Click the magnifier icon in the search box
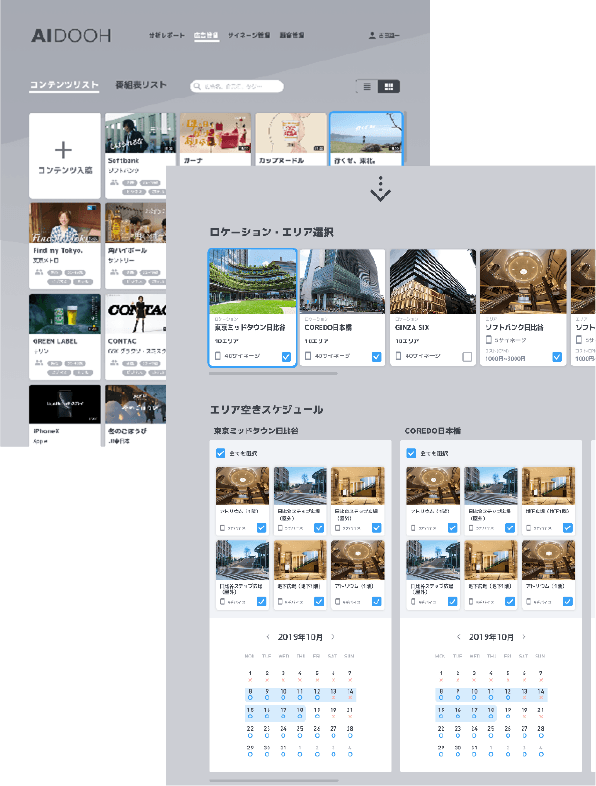The height and width of the screenshot is (786, 596). point(197,86)
